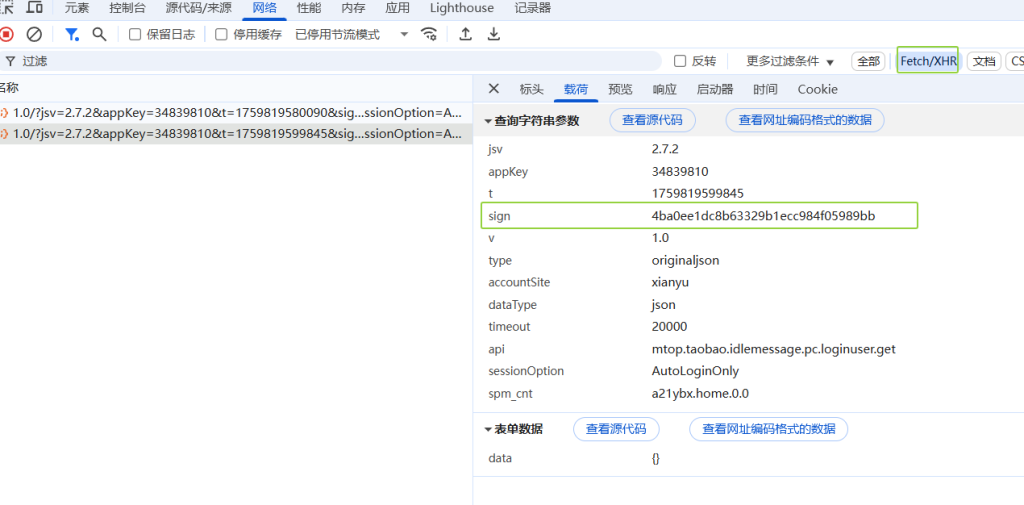
Task: Export HAR file with download arrow
Action: [x=494, y=34]
